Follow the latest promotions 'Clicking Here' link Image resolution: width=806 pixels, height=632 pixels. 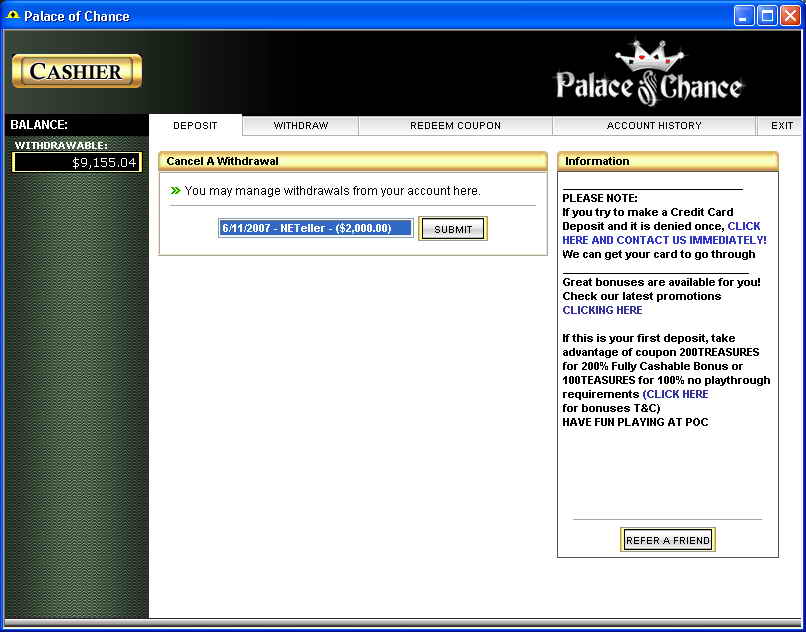(602, 310)
